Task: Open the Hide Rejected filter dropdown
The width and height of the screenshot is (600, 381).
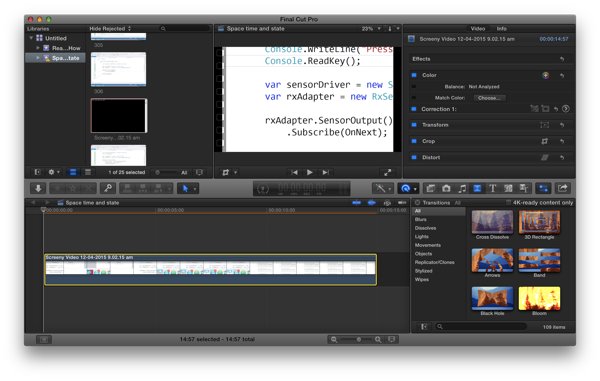Action: [110, 29]
